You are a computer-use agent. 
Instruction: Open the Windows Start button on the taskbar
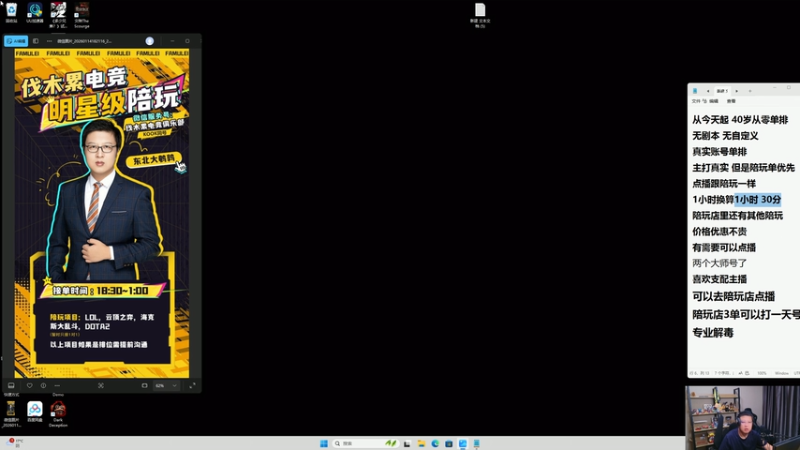click(323, 443)
